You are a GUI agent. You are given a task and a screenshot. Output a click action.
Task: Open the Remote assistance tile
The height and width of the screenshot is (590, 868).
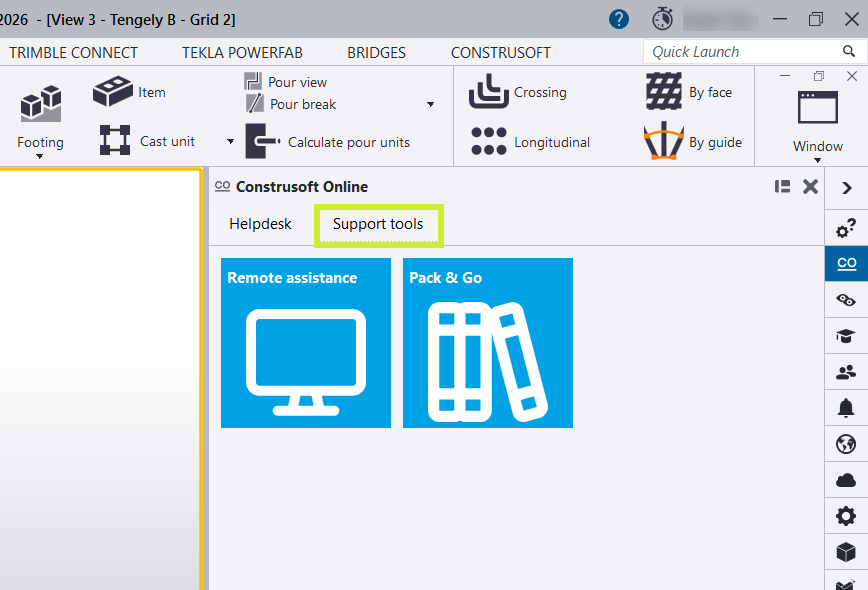(x=306, y=343)
